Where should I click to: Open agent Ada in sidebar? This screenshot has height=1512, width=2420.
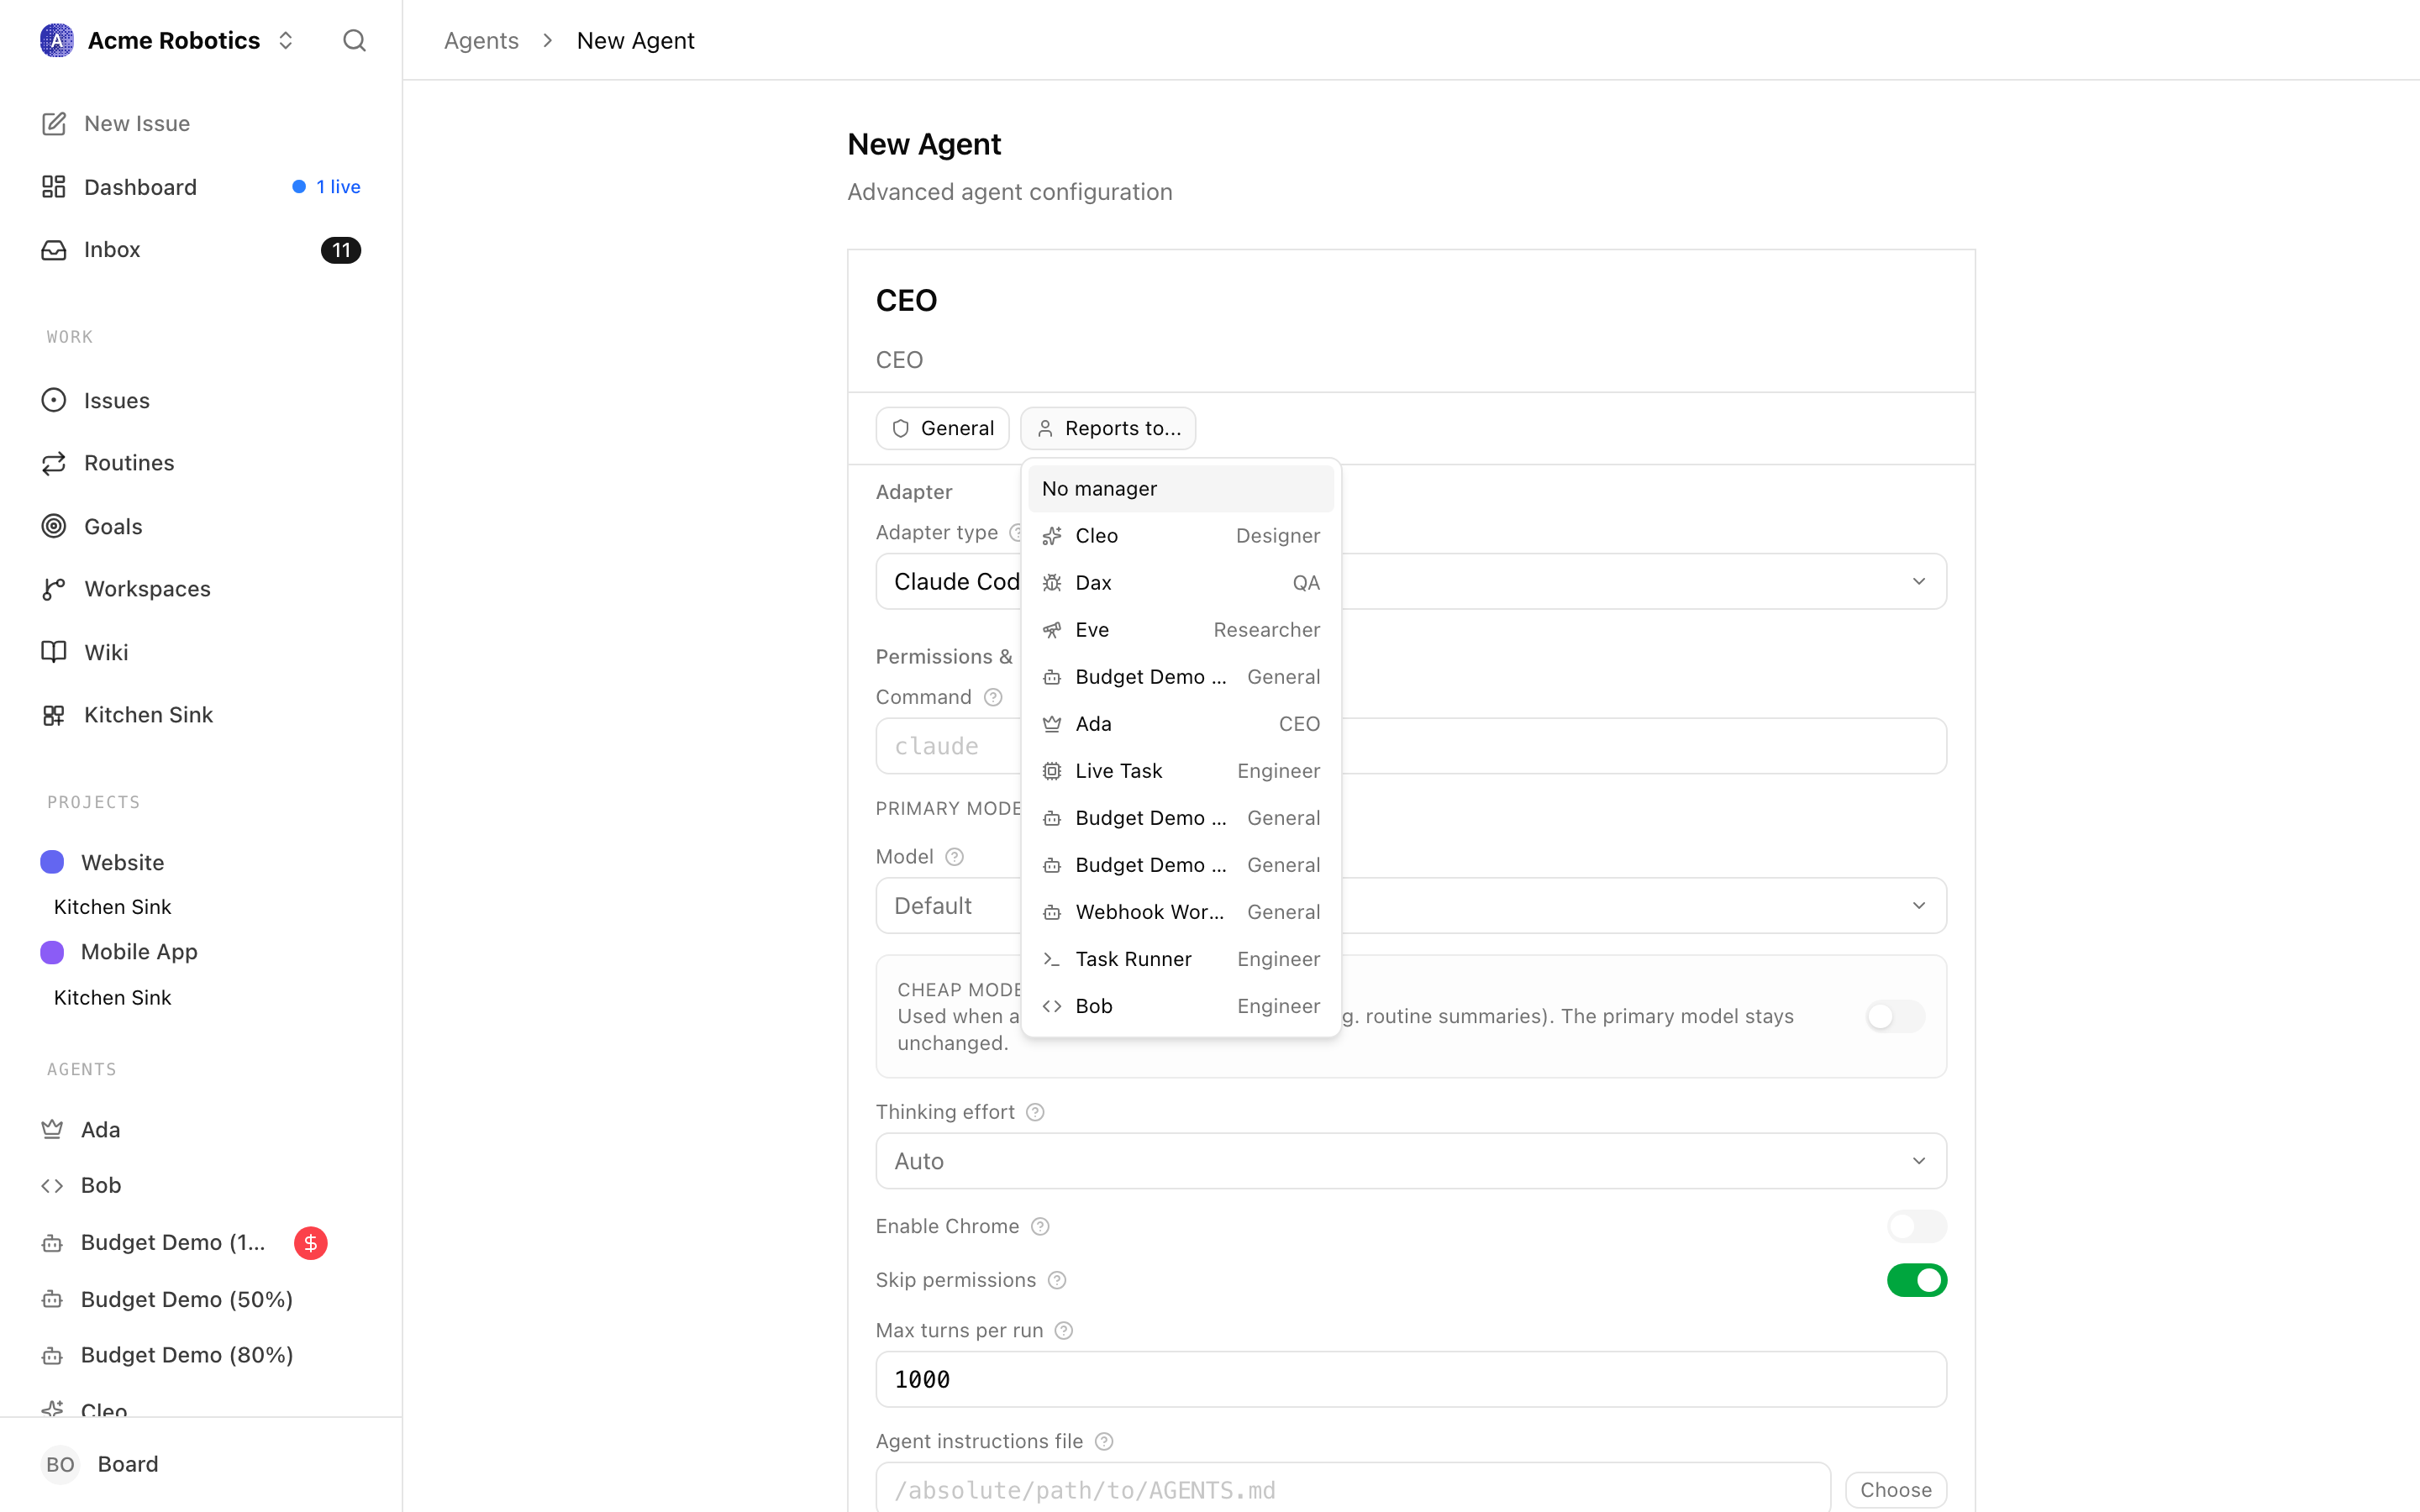click(x=200, y=1129)
